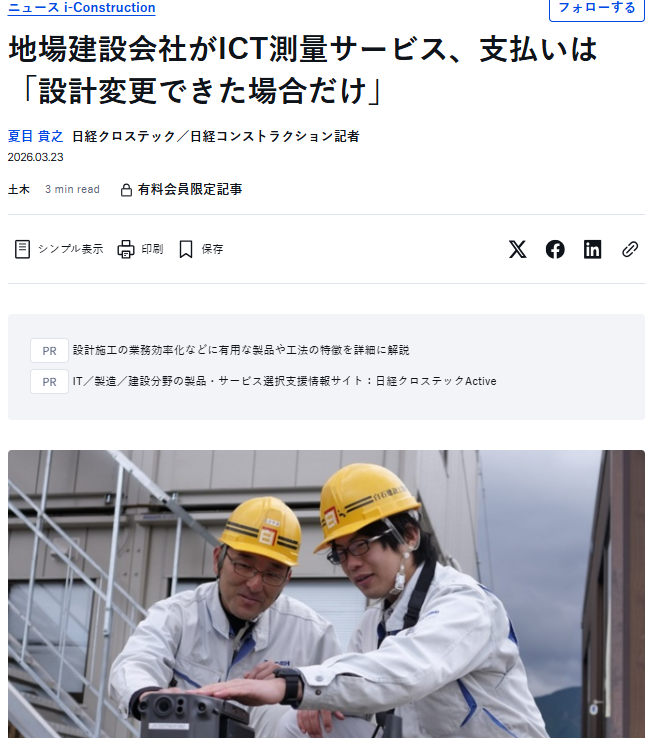Click the 土木 category tag
The height and width of the screenshot is (738, 655).
click(x=19, y=189)
